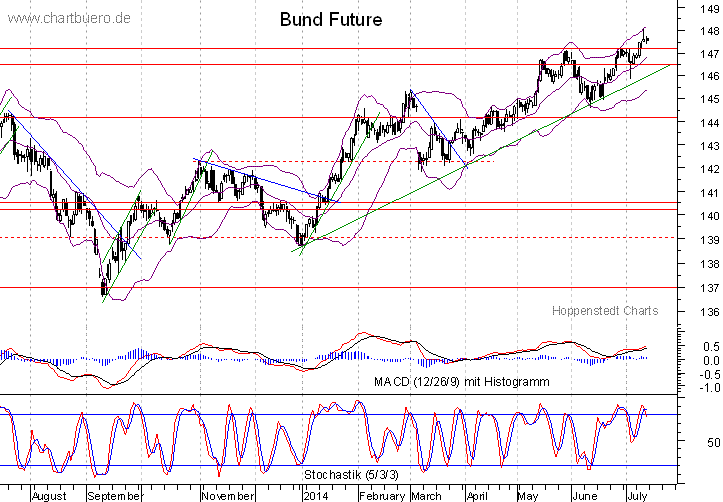Screen dimensions: 723x502
Task: Click the February label on time axis
Action: click(381, 494)
